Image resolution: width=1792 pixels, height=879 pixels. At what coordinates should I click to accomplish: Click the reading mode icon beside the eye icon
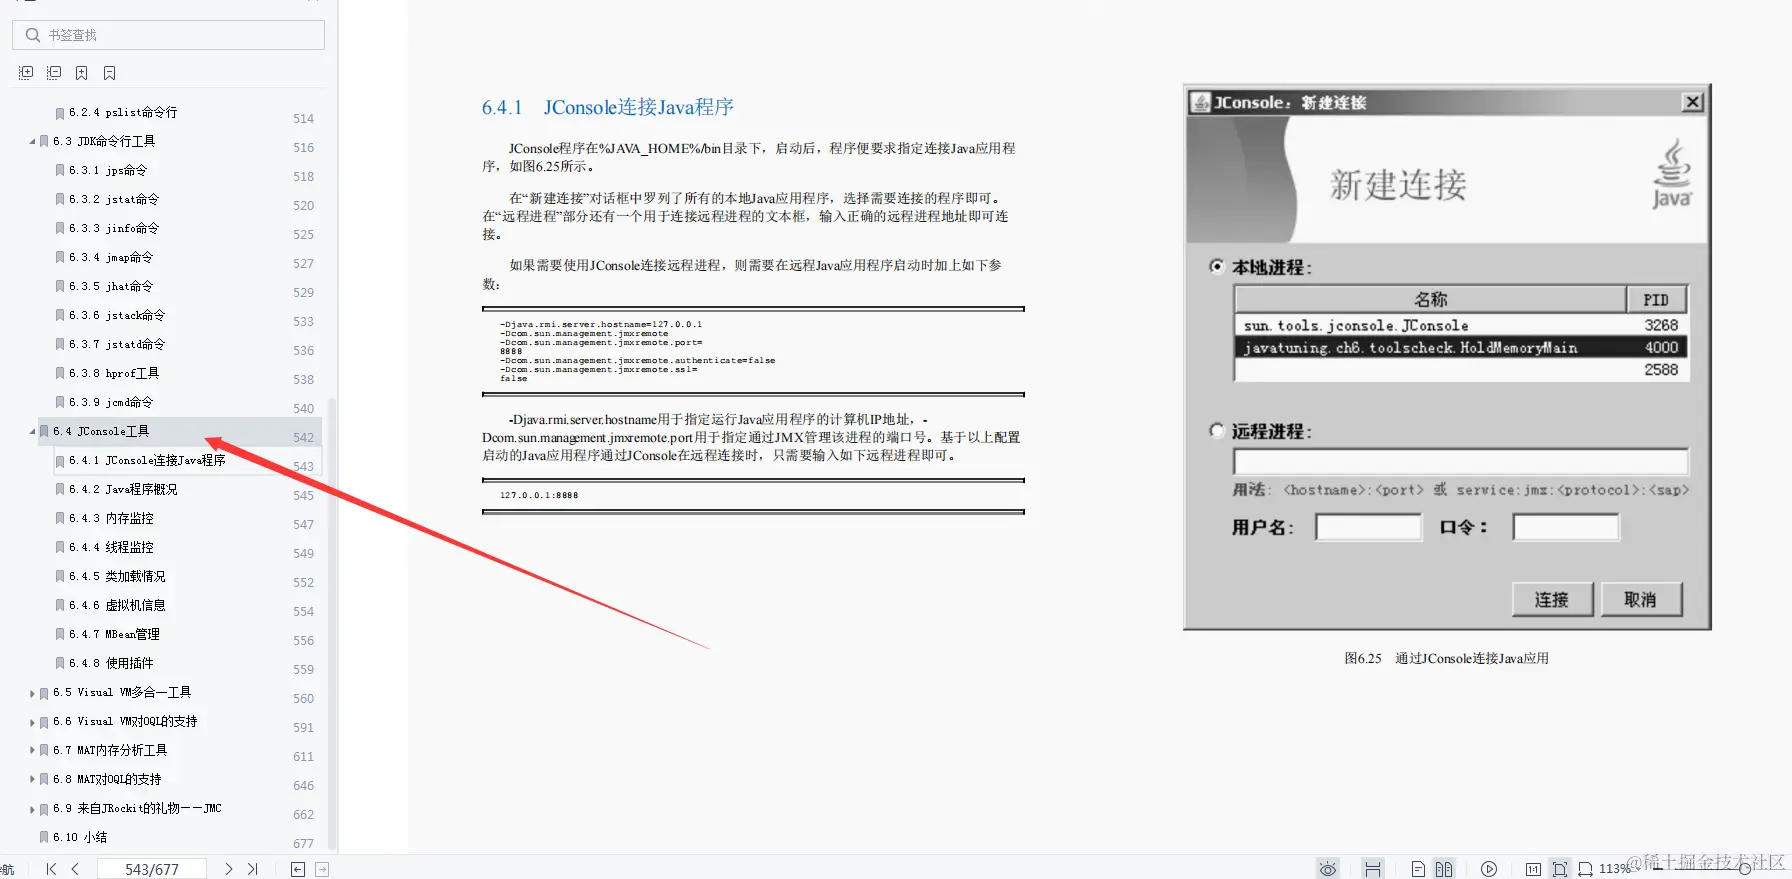[1373, 869]
